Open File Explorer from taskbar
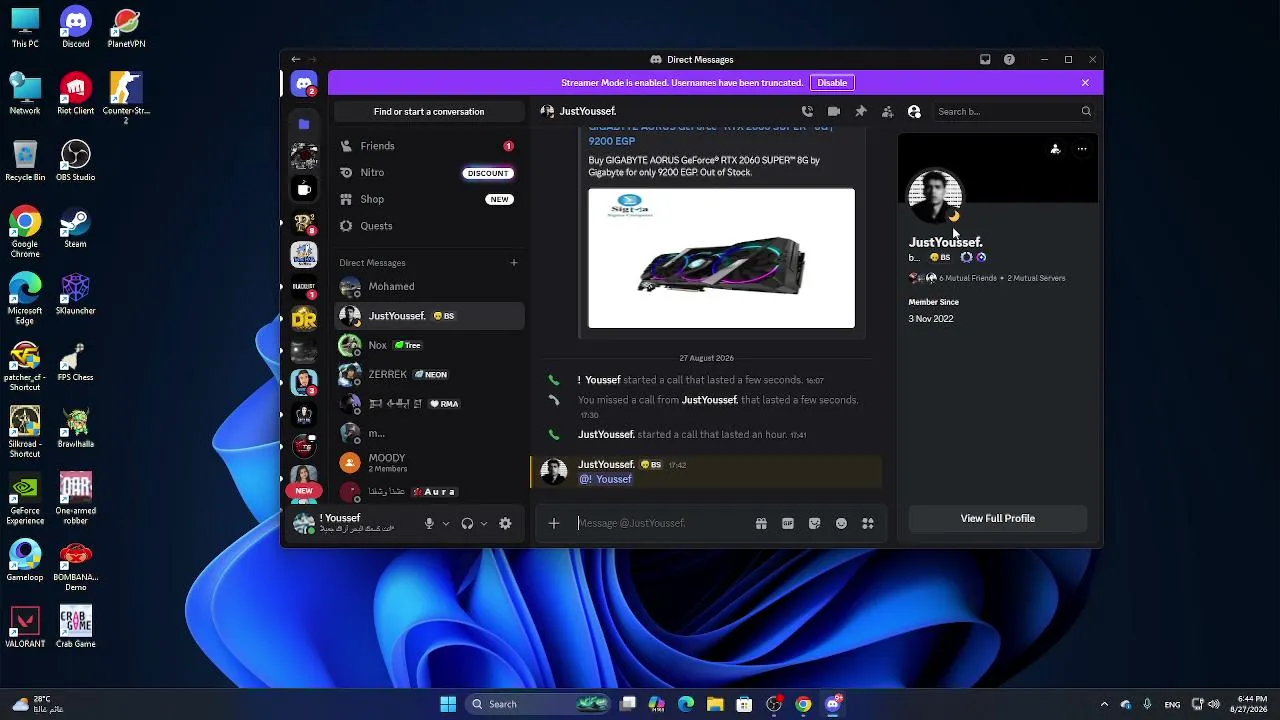This screenshot has width=1280, height=720. tap(715, 704)
